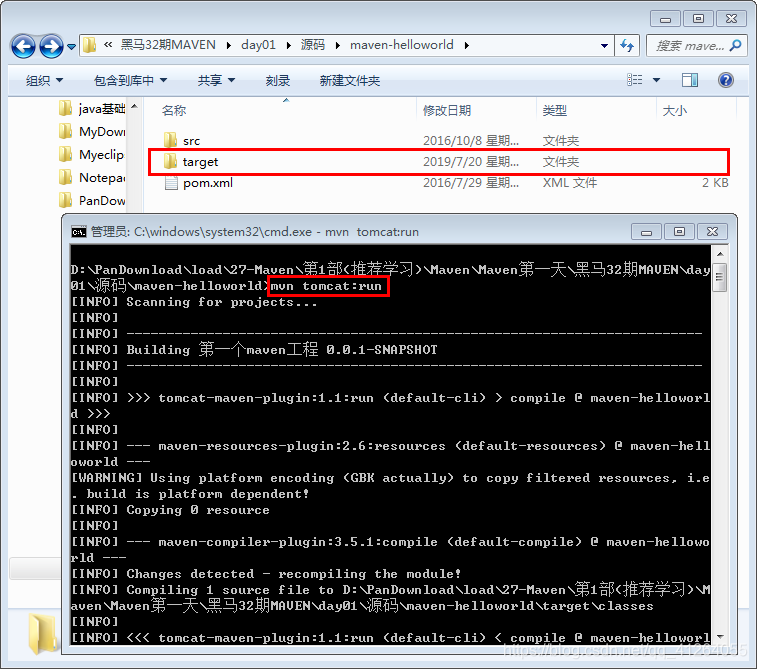Click target's date 2019/7/20

[x=471, y=162]
